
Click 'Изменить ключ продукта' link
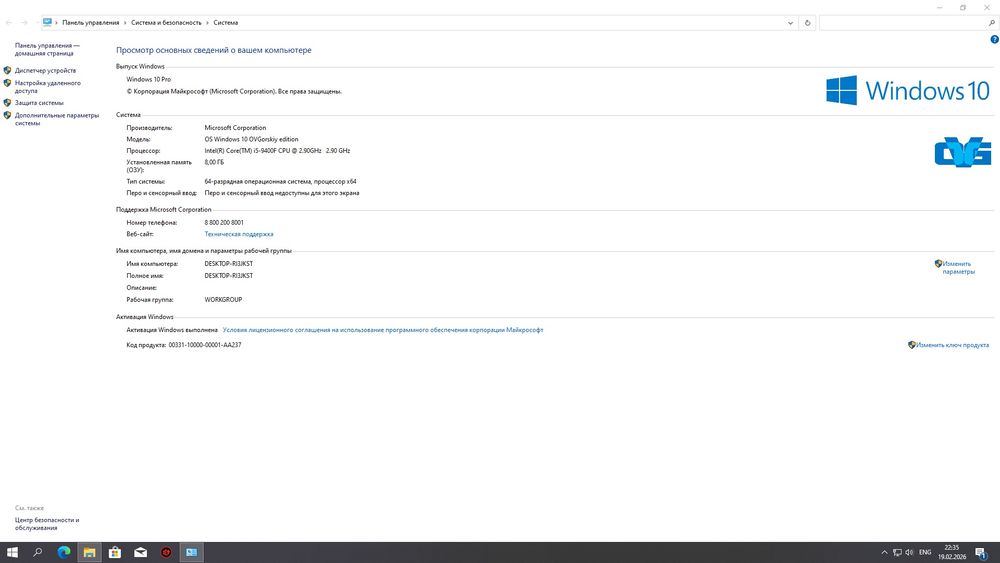952,345
